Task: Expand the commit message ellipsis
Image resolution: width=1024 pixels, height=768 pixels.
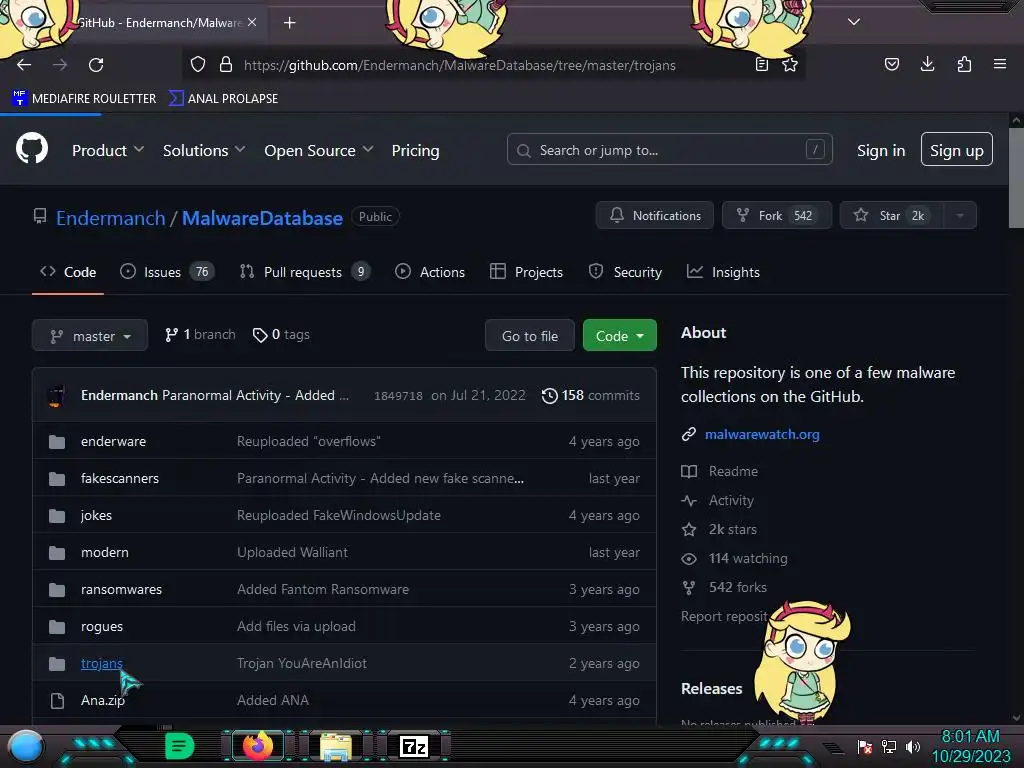Action: pyautogui.click(x=344, y=395)
